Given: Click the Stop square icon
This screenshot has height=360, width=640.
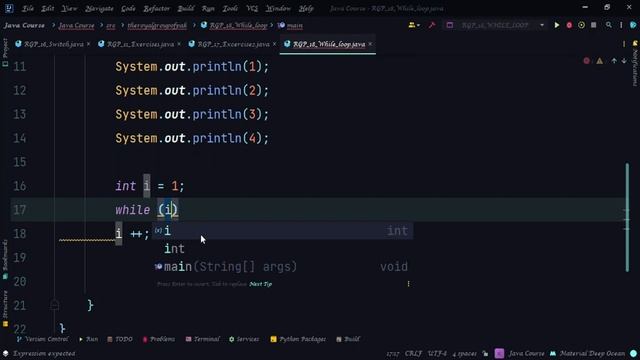Looking at the screenshot, I should tap(593, 25).
